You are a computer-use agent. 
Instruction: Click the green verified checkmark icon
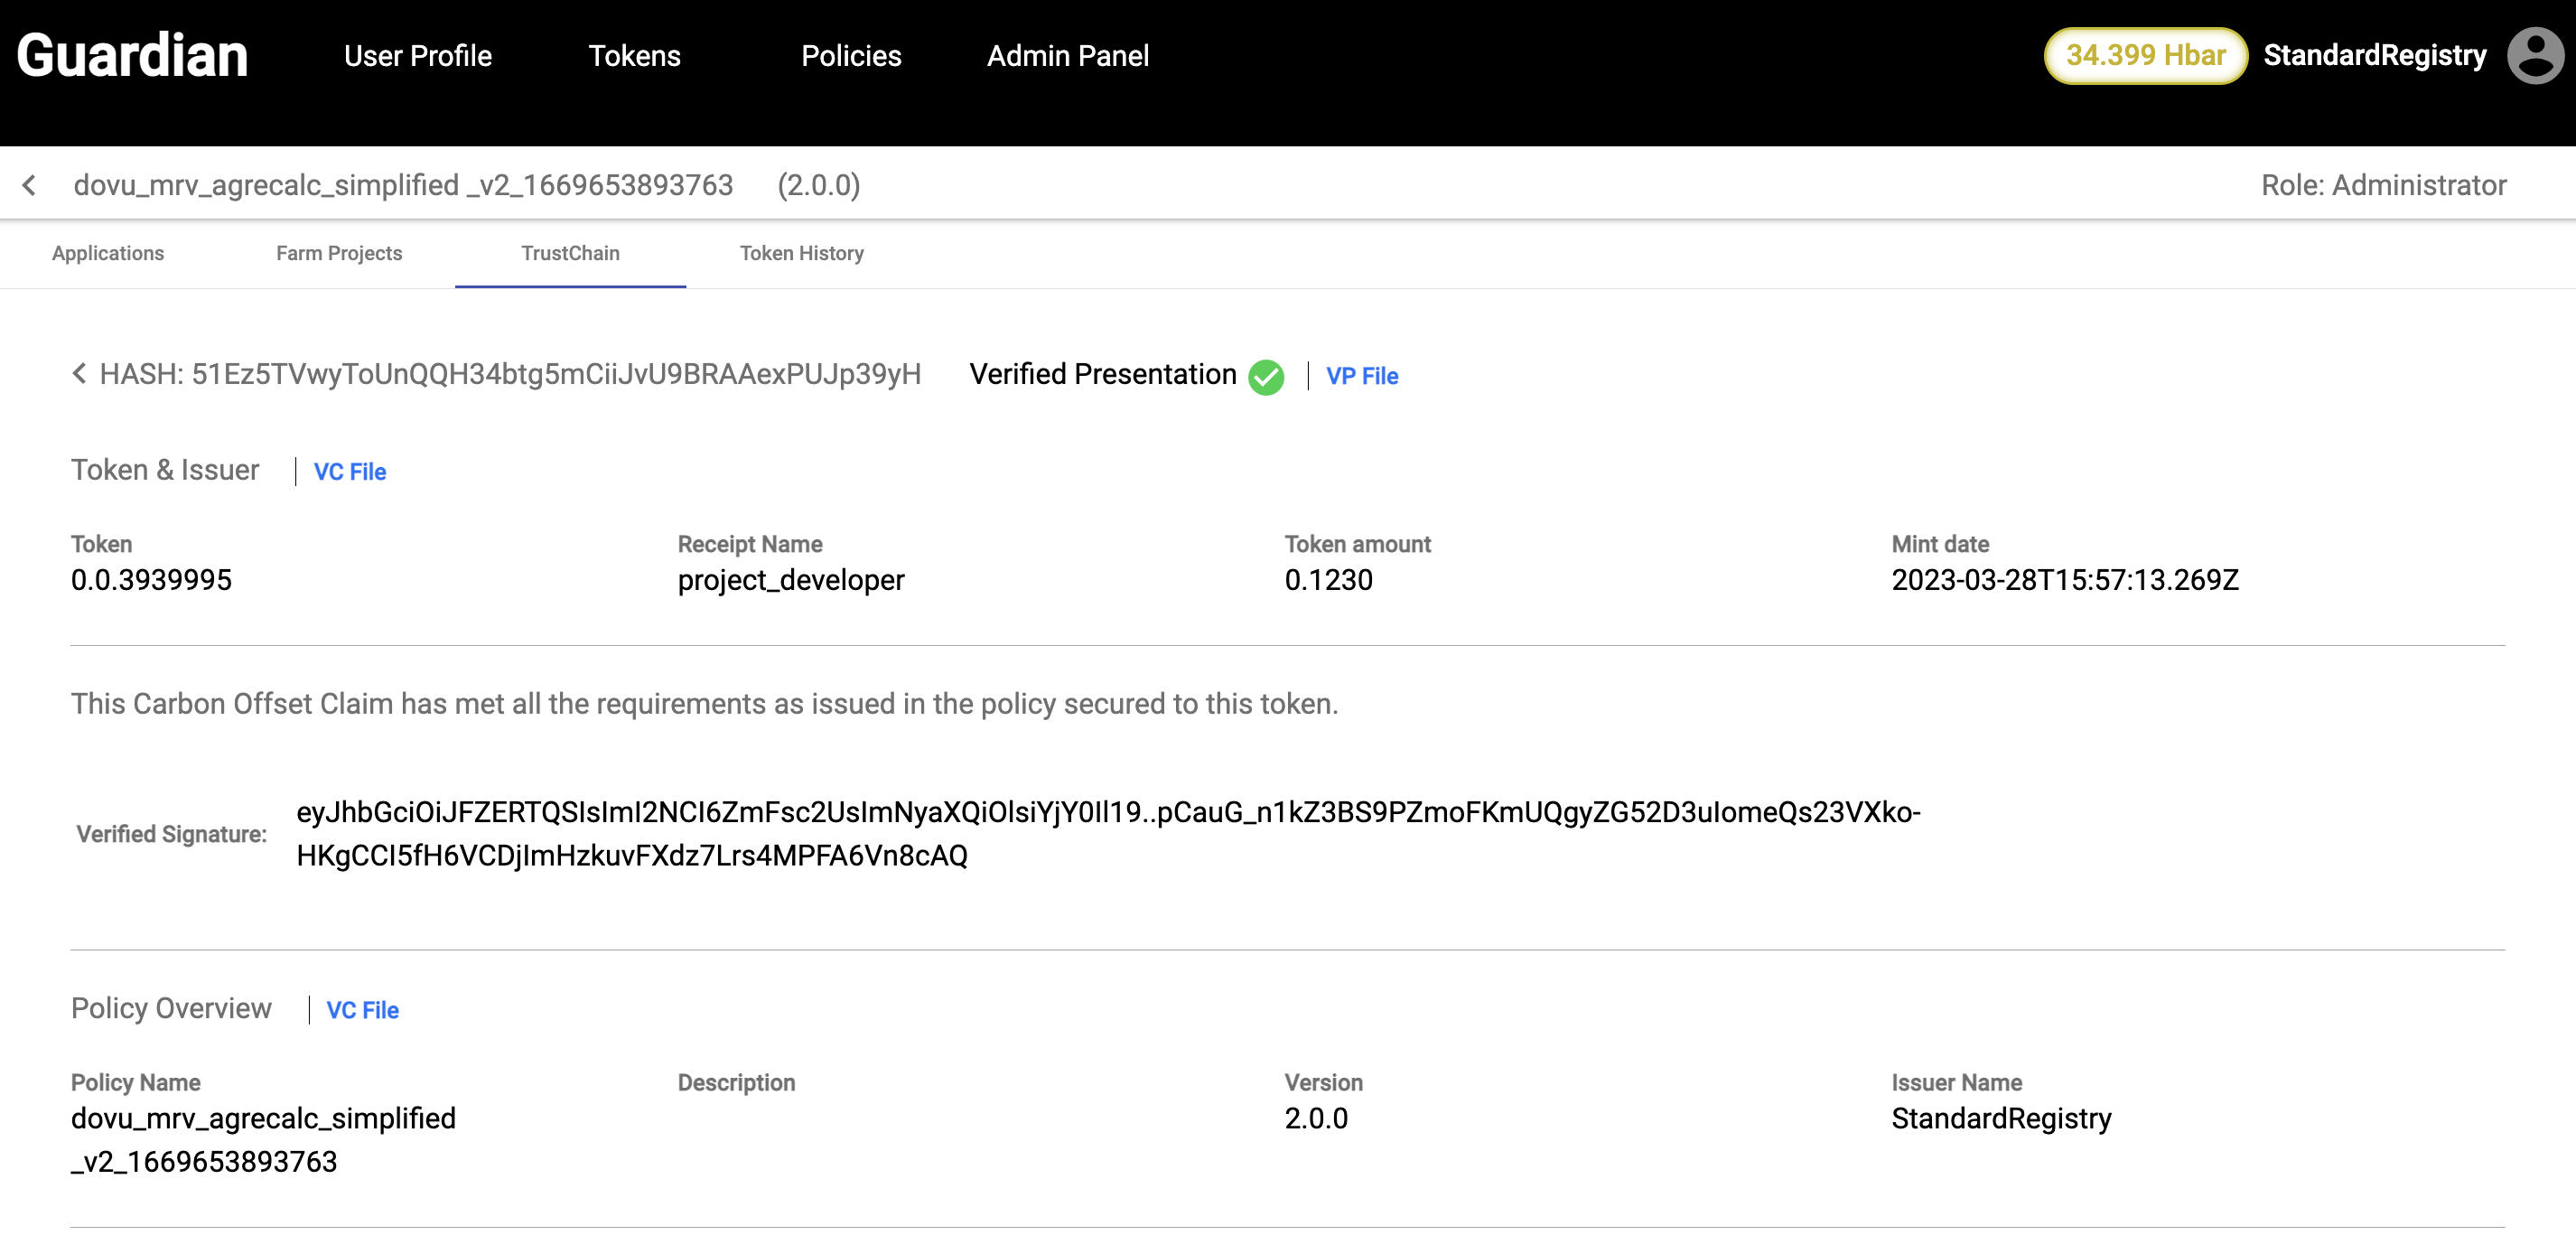click(1266, 377)
